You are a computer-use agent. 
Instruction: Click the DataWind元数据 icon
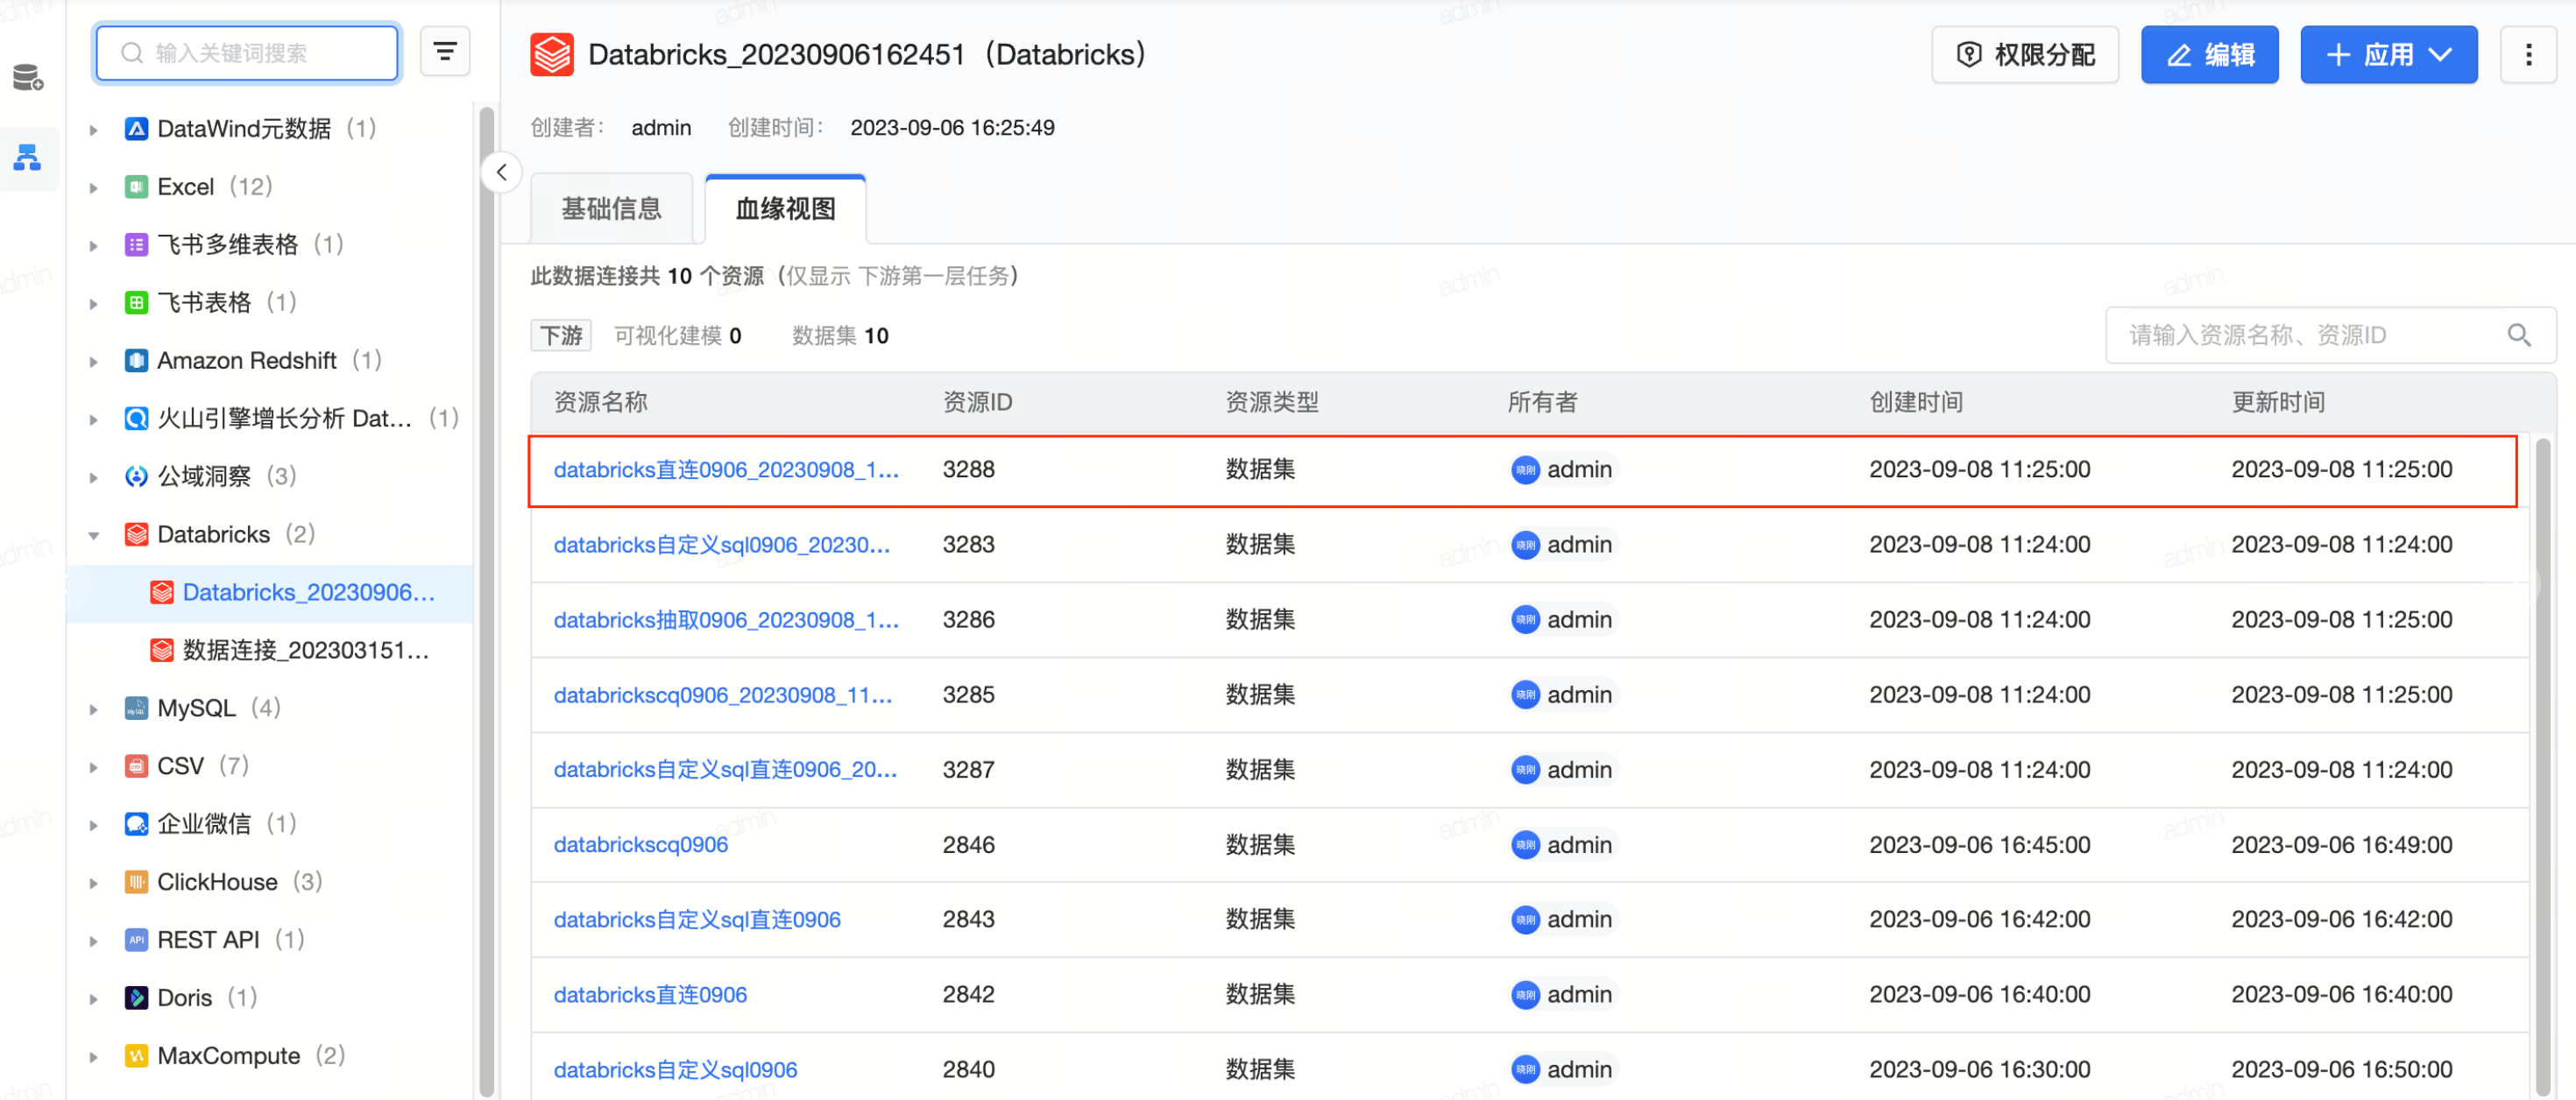pos(136,129)
